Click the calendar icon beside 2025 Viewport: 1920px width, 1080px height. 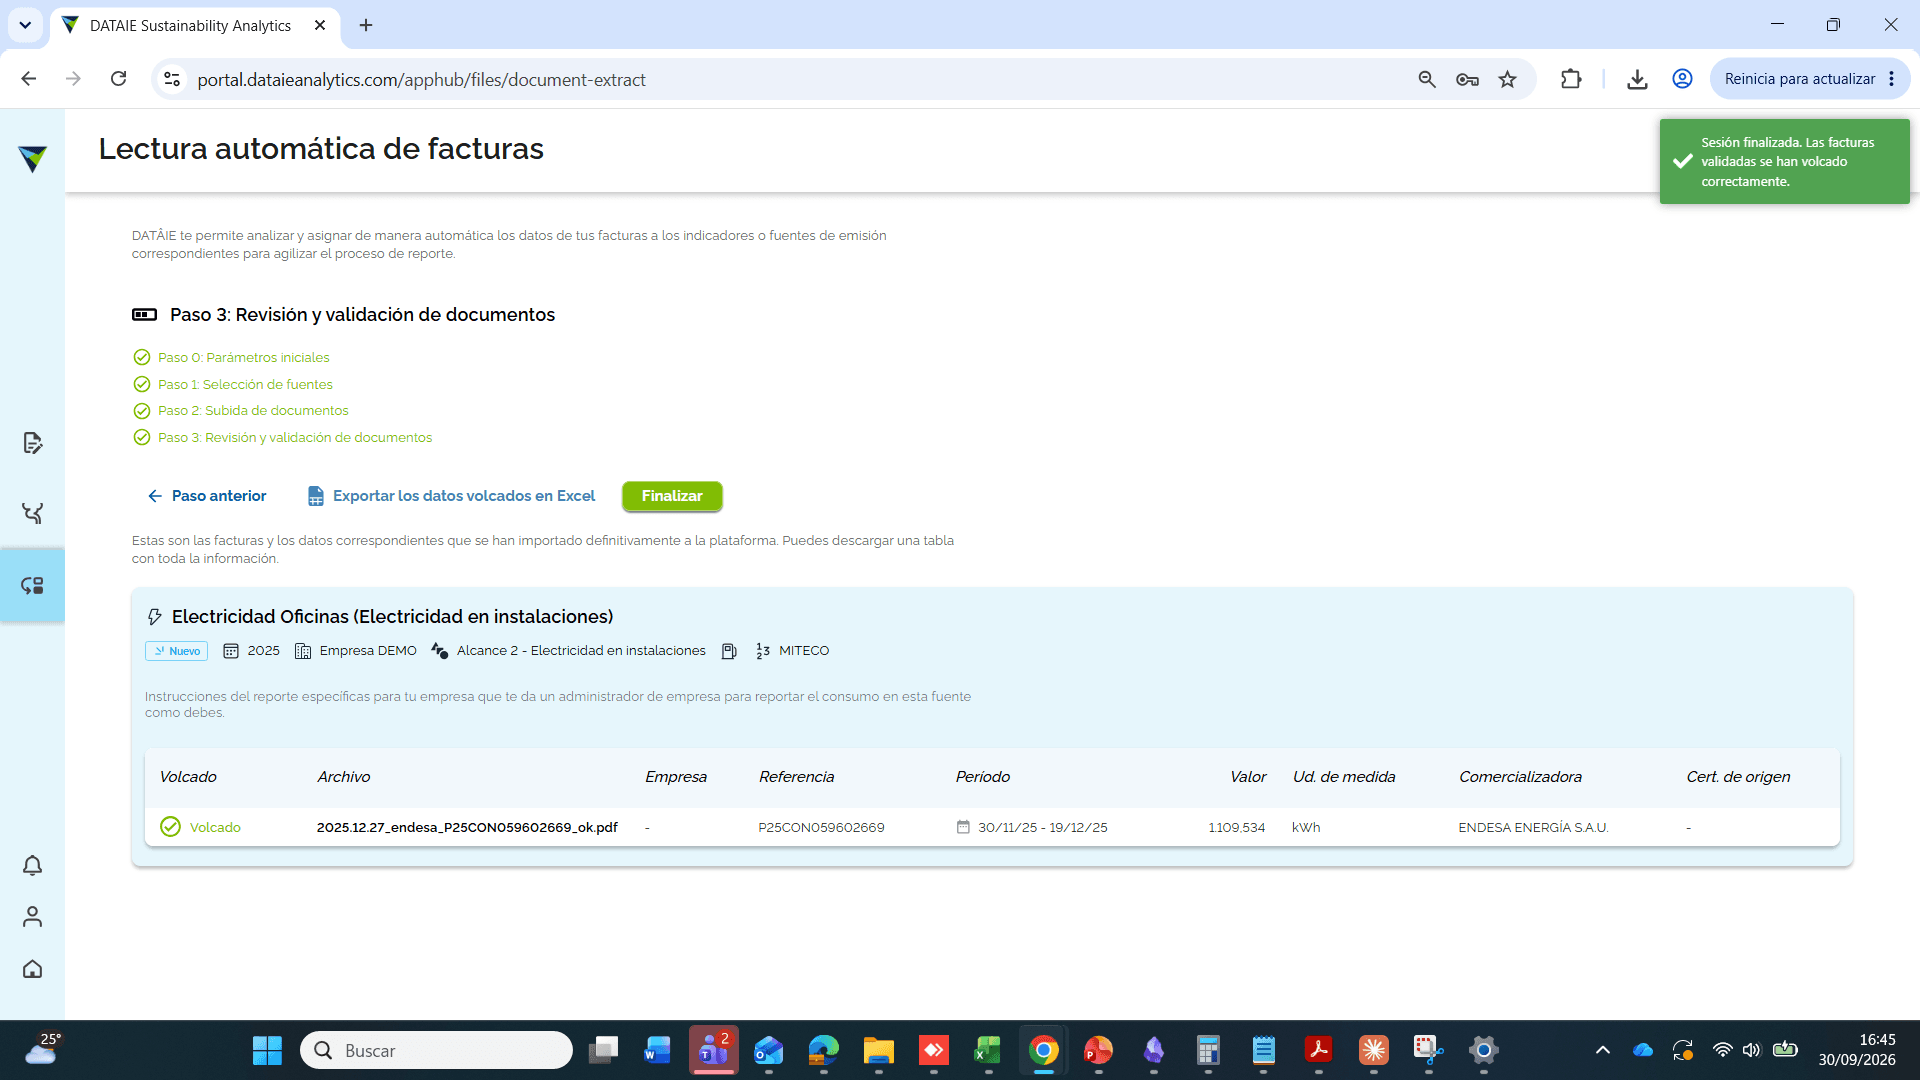pos(230,651)
